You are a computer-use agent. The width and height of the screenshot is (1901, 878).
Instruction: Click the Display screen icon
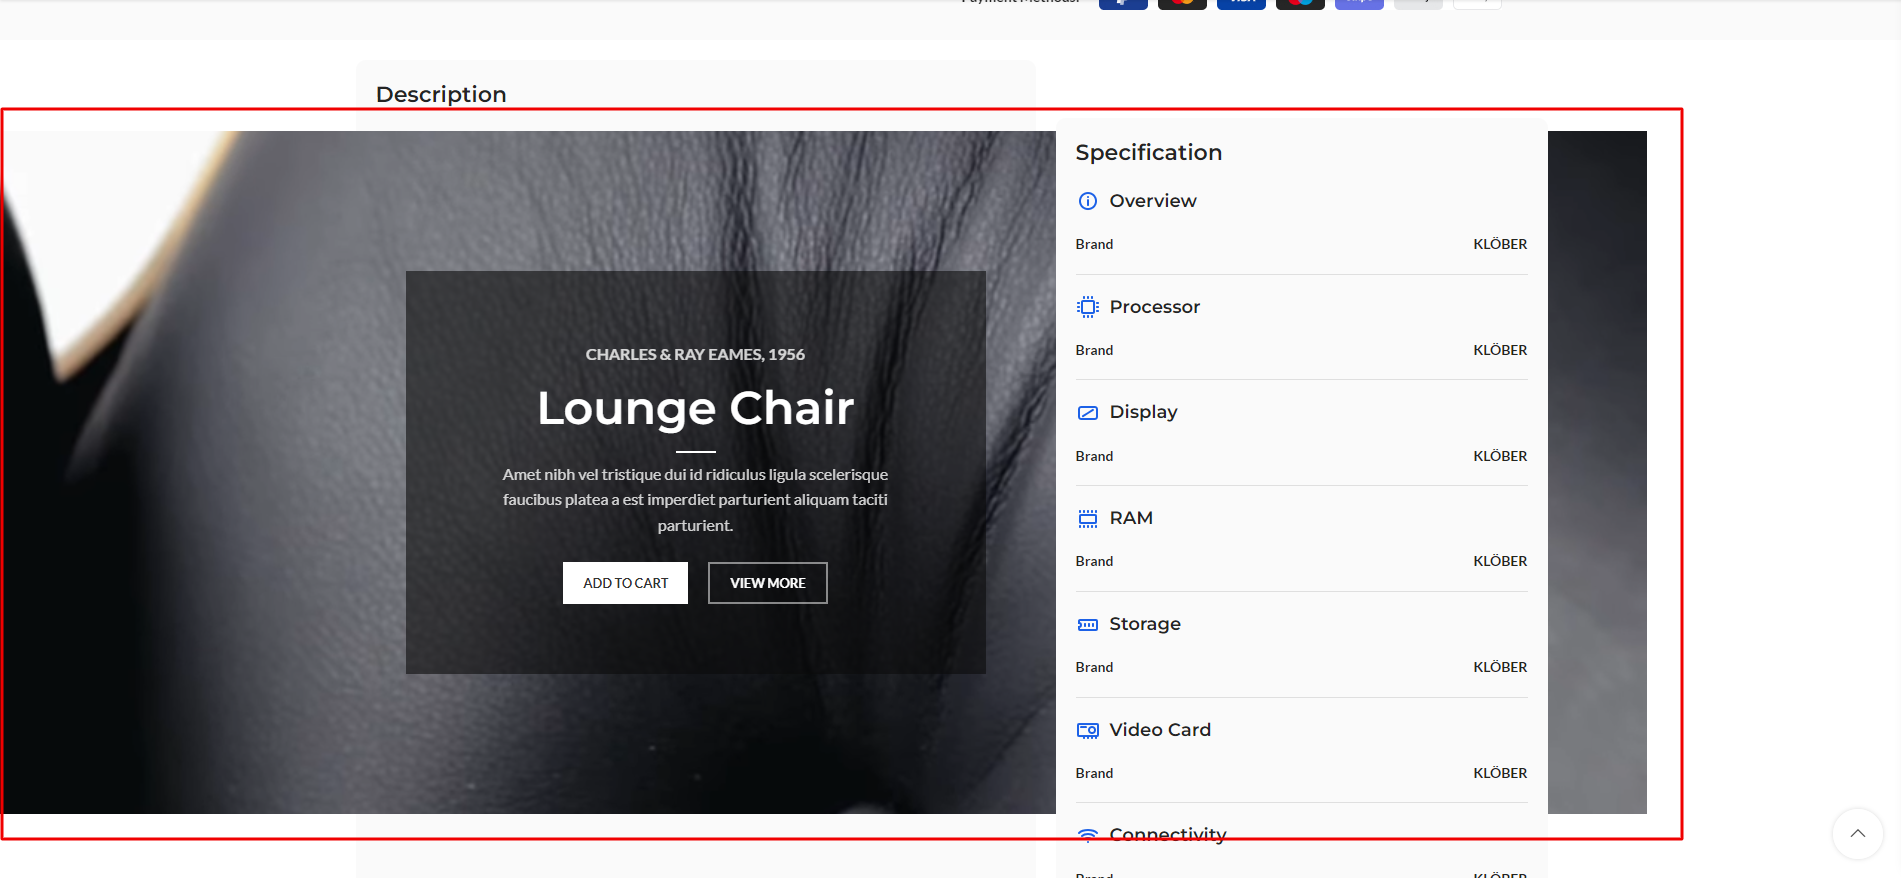tap(1088, 413)
